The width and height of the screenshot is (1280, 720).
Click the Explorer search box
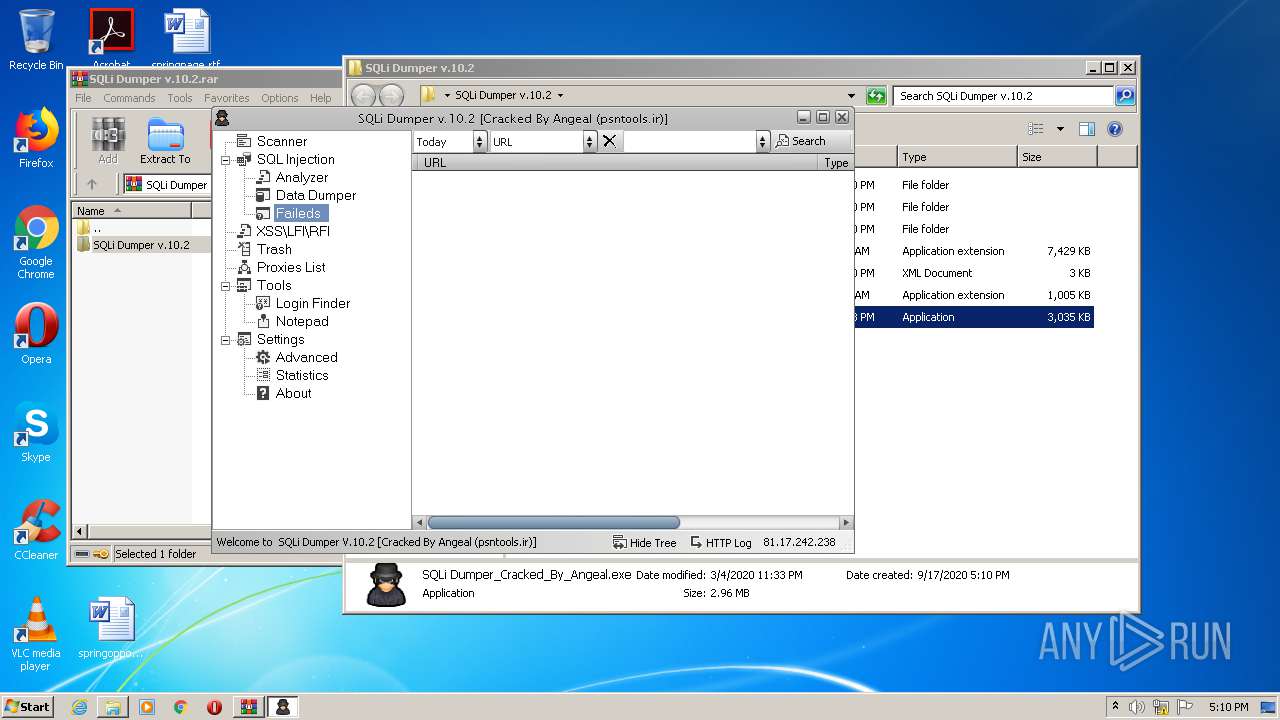tap(1003, 96)
